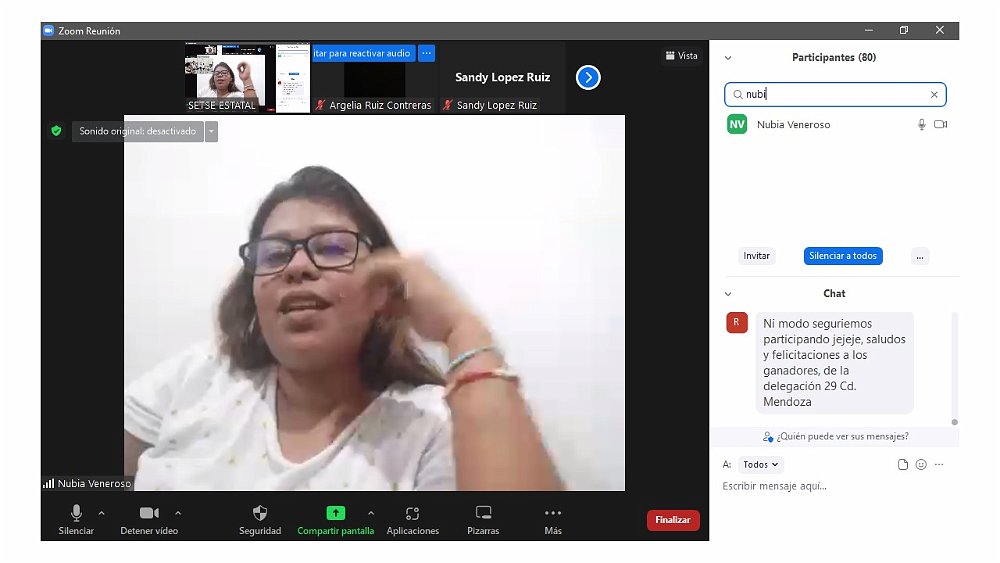Expand audio options arrow next to Silenciar
The width and height of the screenshot is (1000, 563).
point(101,512)
